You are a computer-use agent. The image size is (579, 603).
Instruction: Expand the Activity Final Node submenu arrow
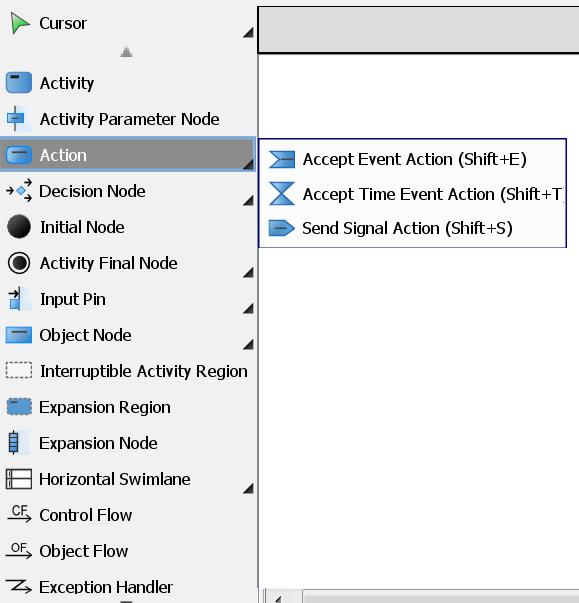coord(248,272)
